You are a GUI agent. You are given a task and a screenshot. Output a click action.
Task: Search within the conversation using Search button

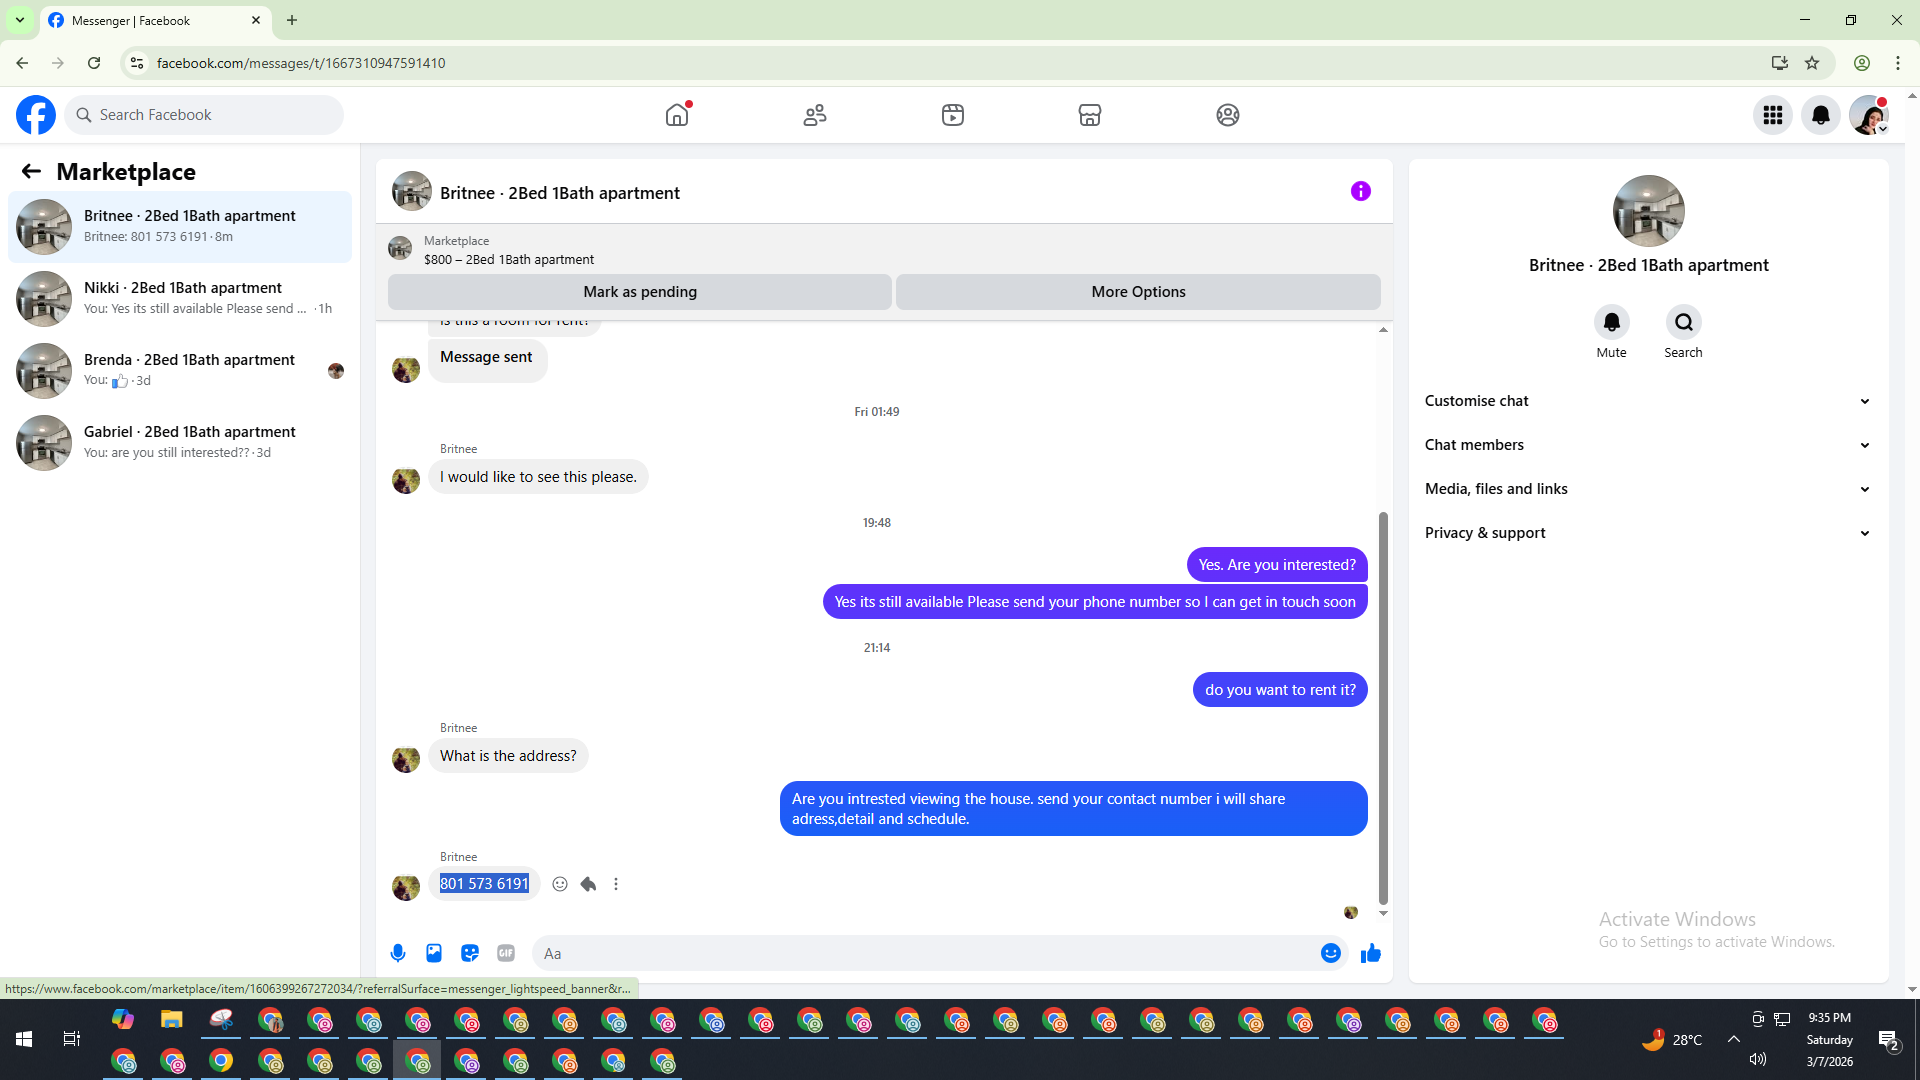(1684, 322)
